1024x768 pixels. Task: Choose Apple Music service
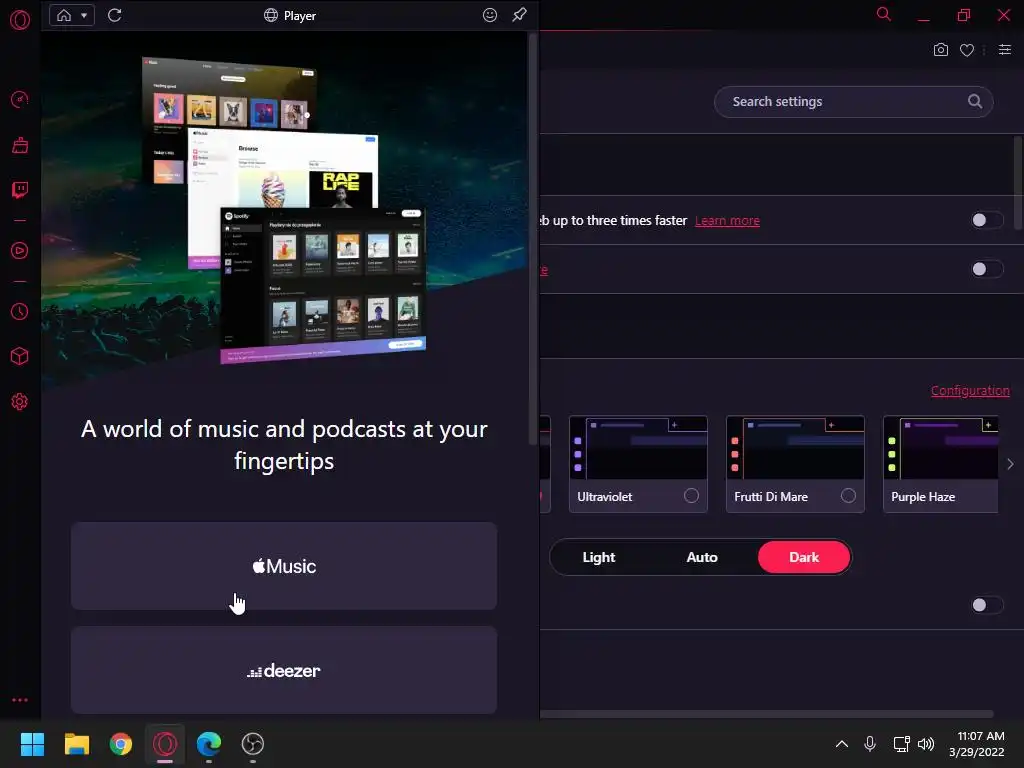[284, 566]
